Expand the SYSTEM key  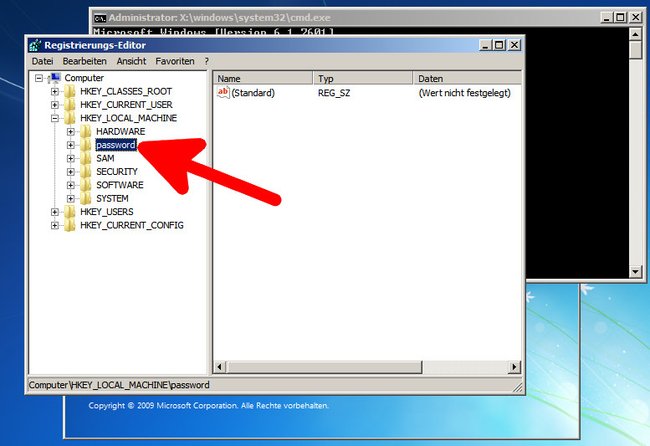(x=70, y=199)
